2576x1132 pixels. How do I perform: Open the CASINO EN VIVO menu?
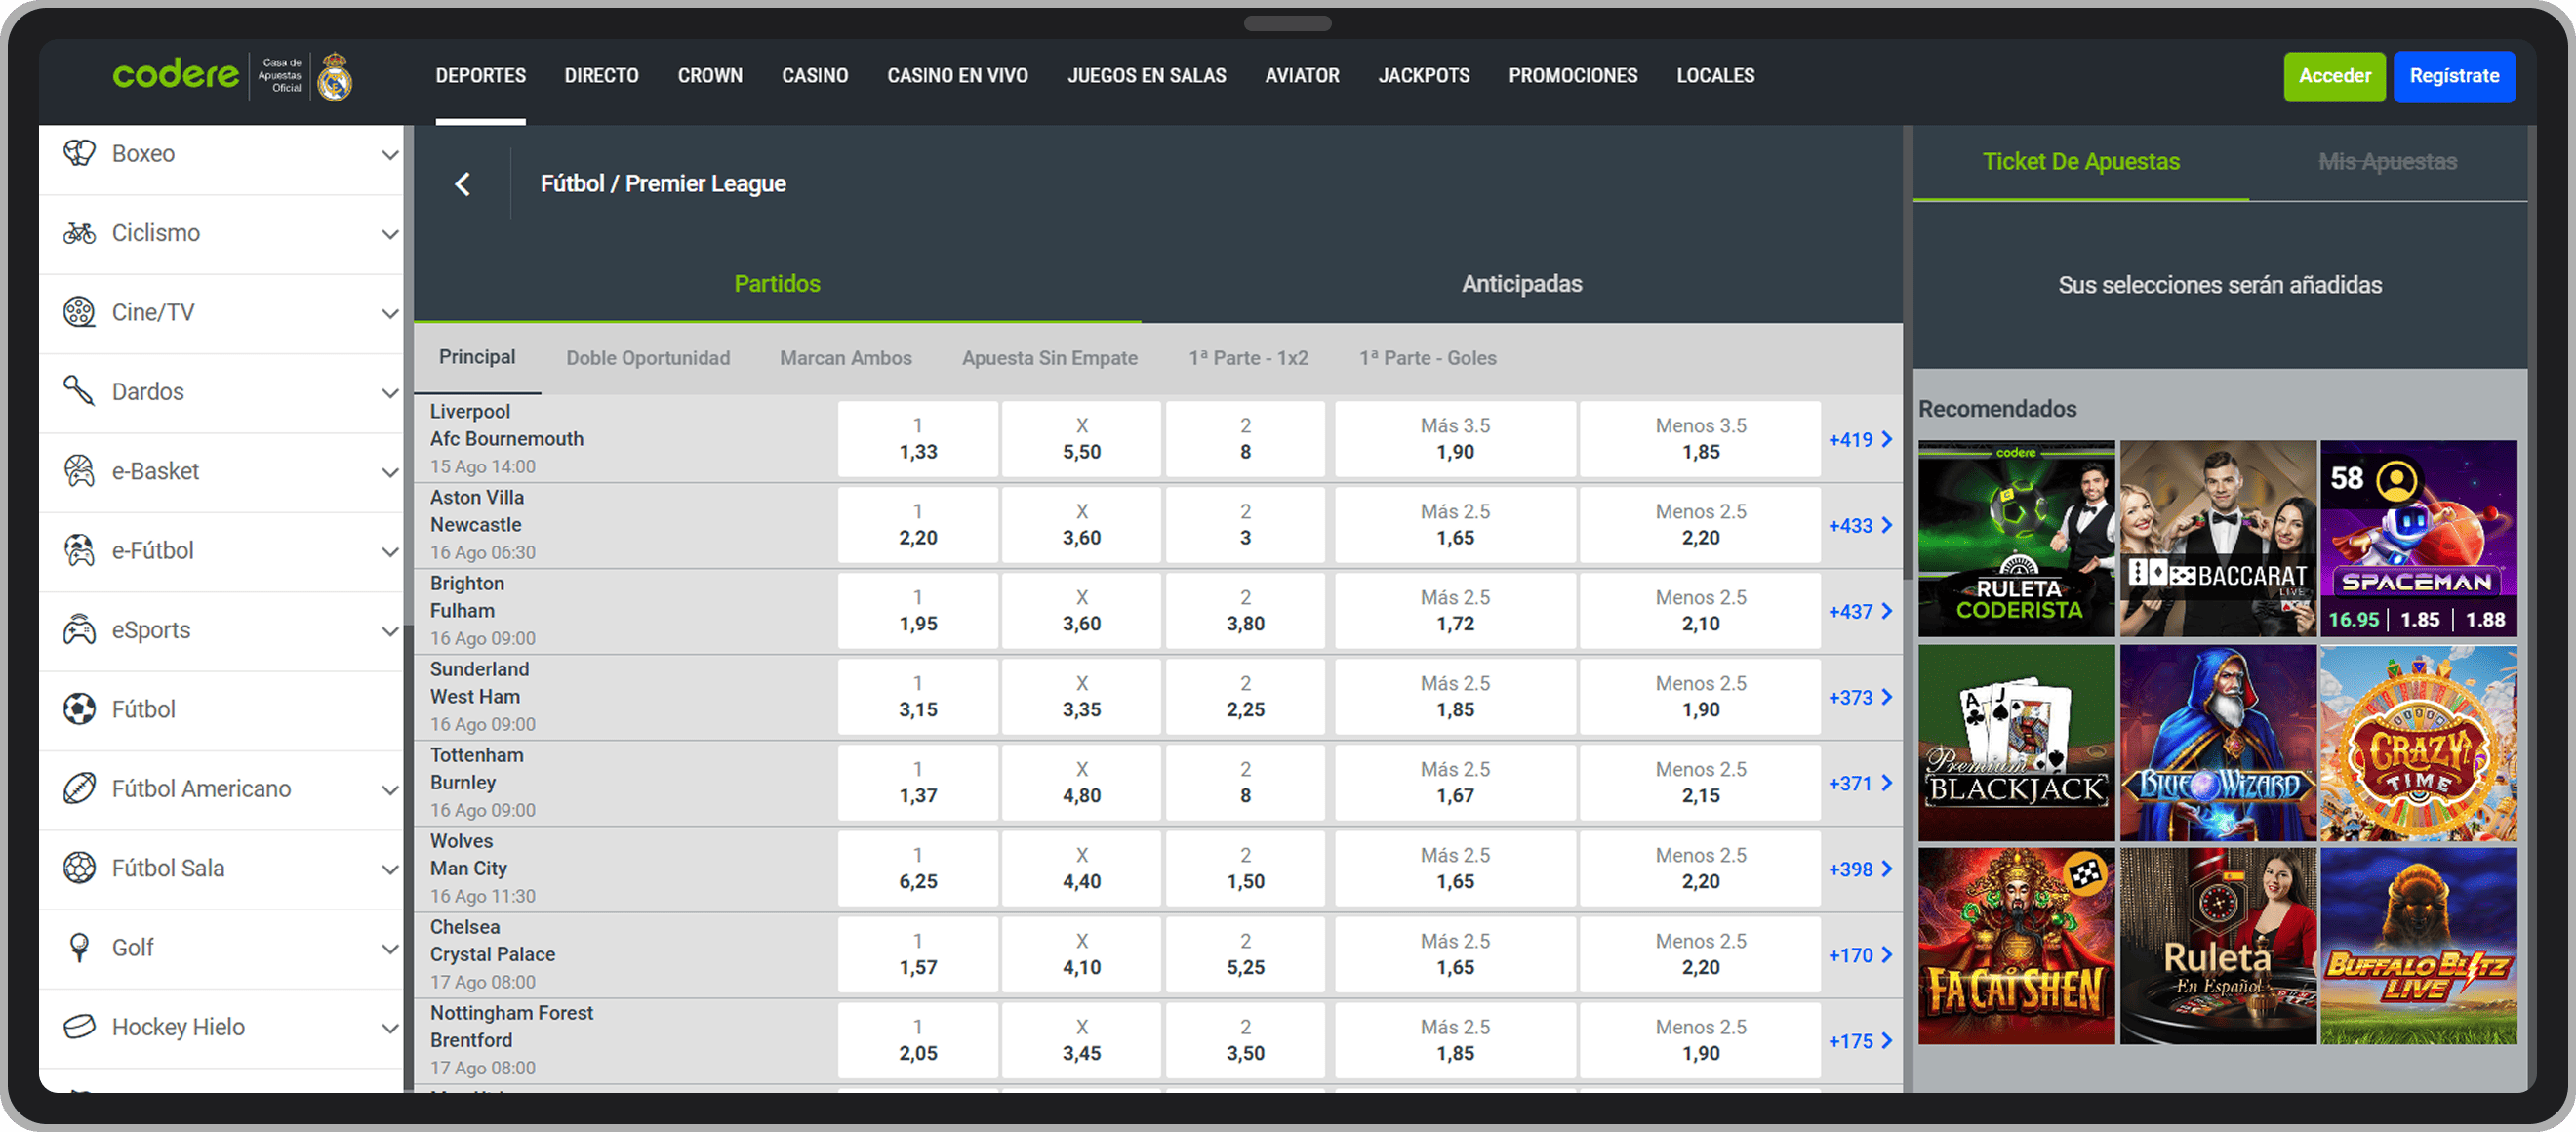[957, 76]
